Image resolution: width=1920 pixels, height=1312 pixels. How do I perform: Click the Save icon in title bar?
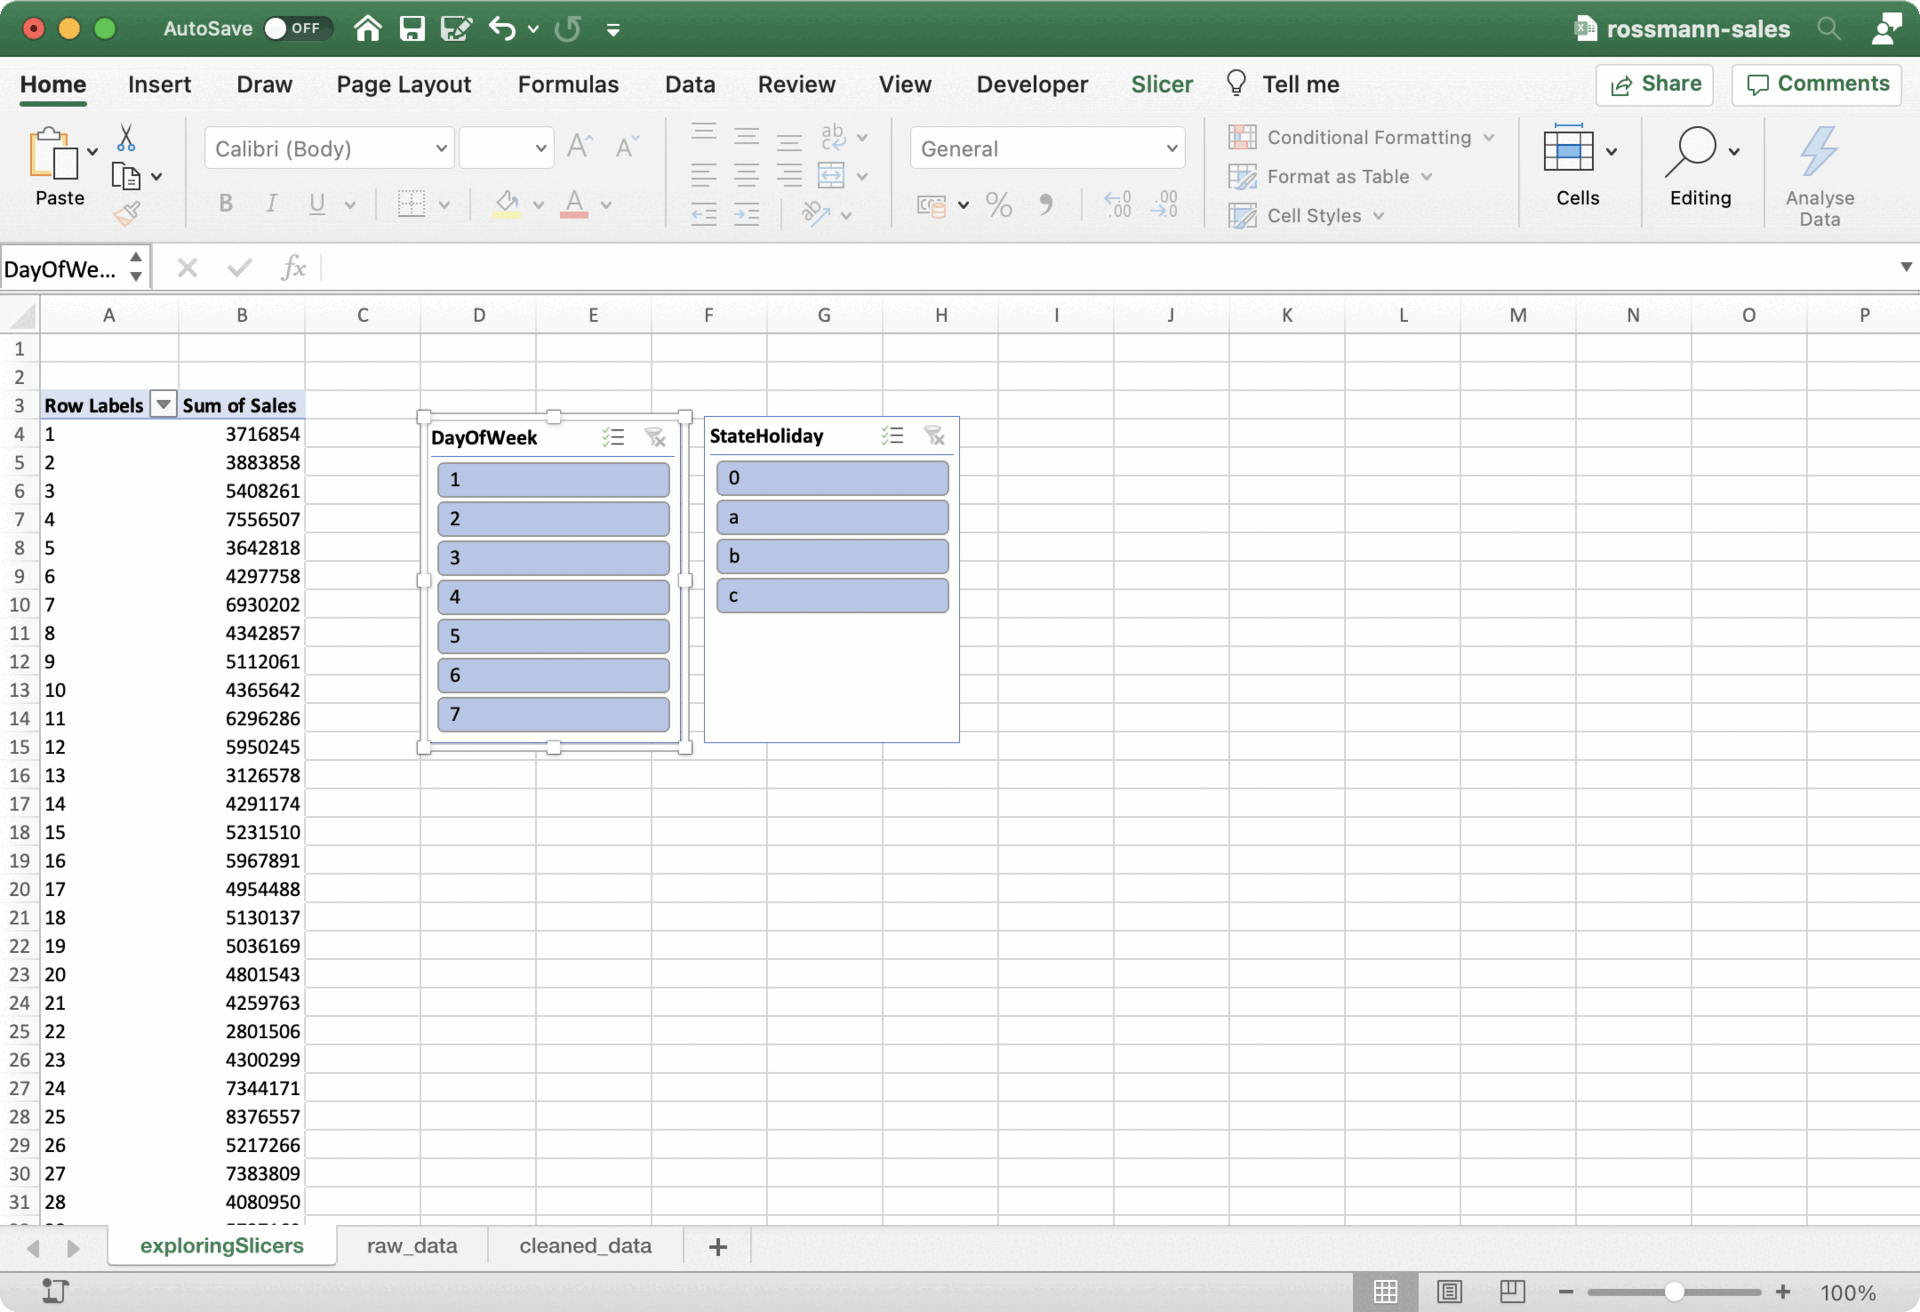click(x=412, y=29)
